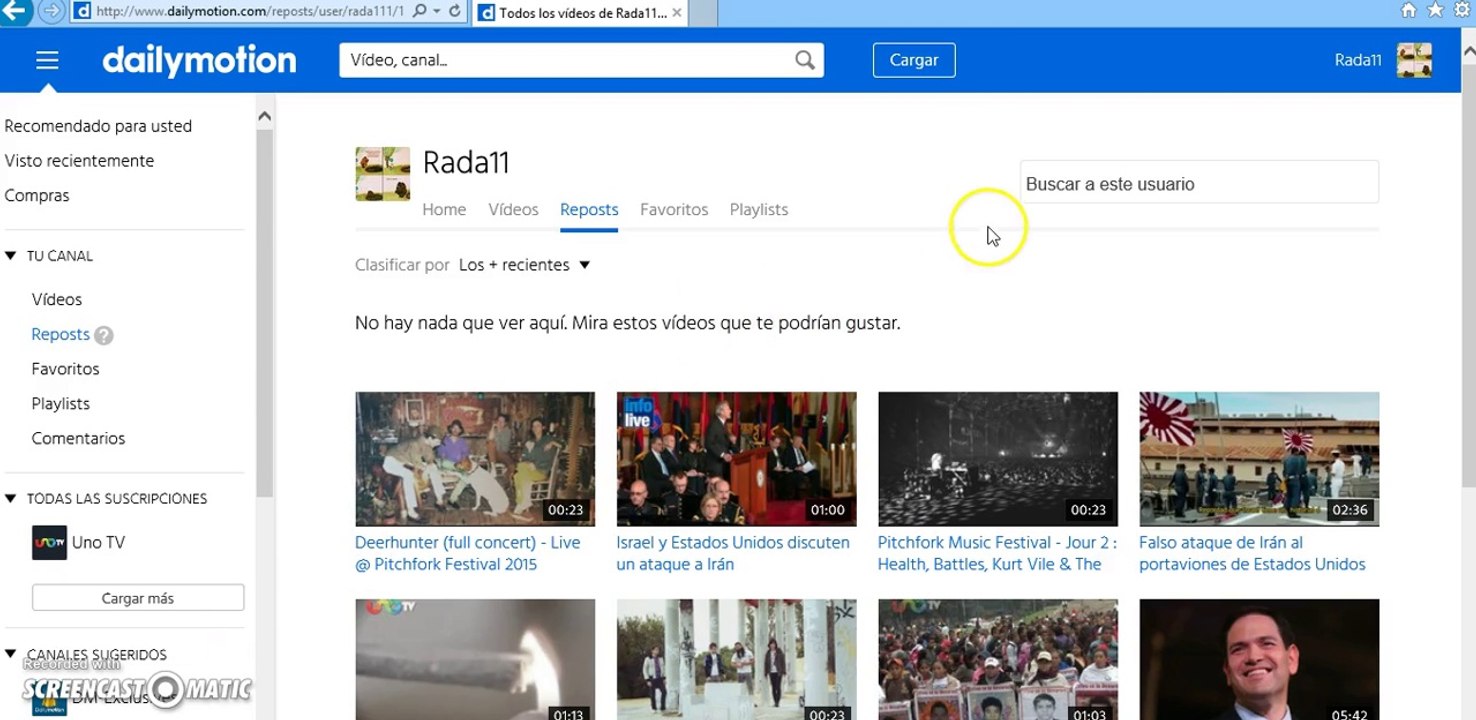Open the browser tools gear
Viewport: 1476px width, 720px height.
point(1462,11)
